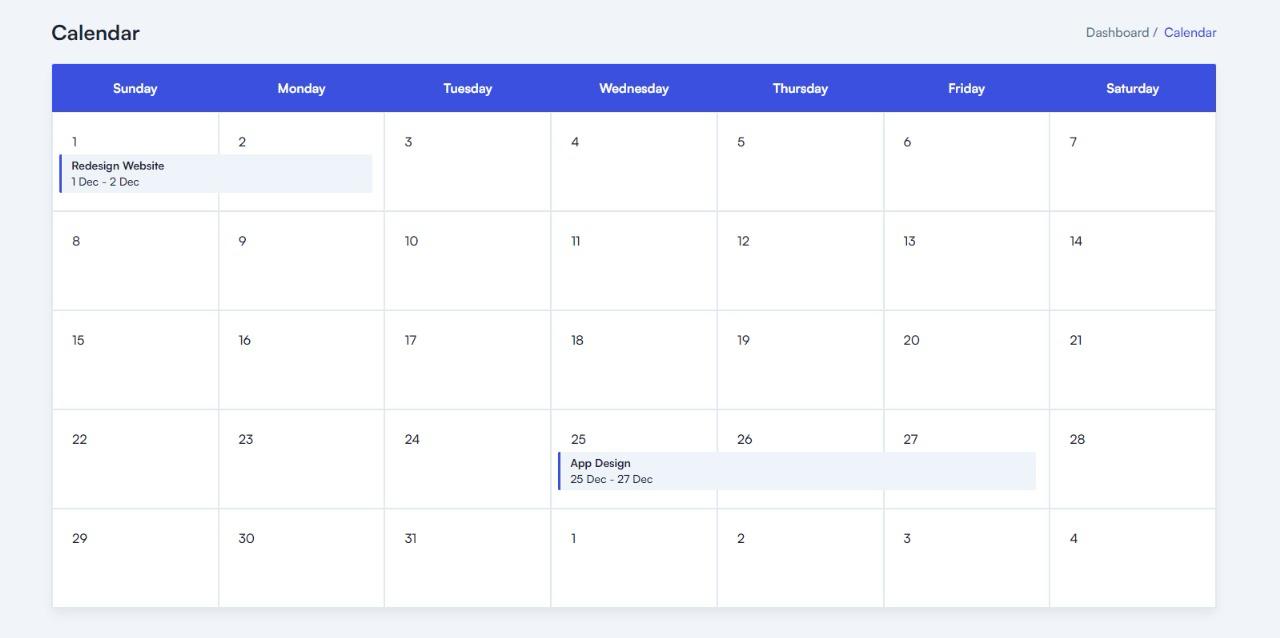Open the Redesign Website event

coord(216,174)
